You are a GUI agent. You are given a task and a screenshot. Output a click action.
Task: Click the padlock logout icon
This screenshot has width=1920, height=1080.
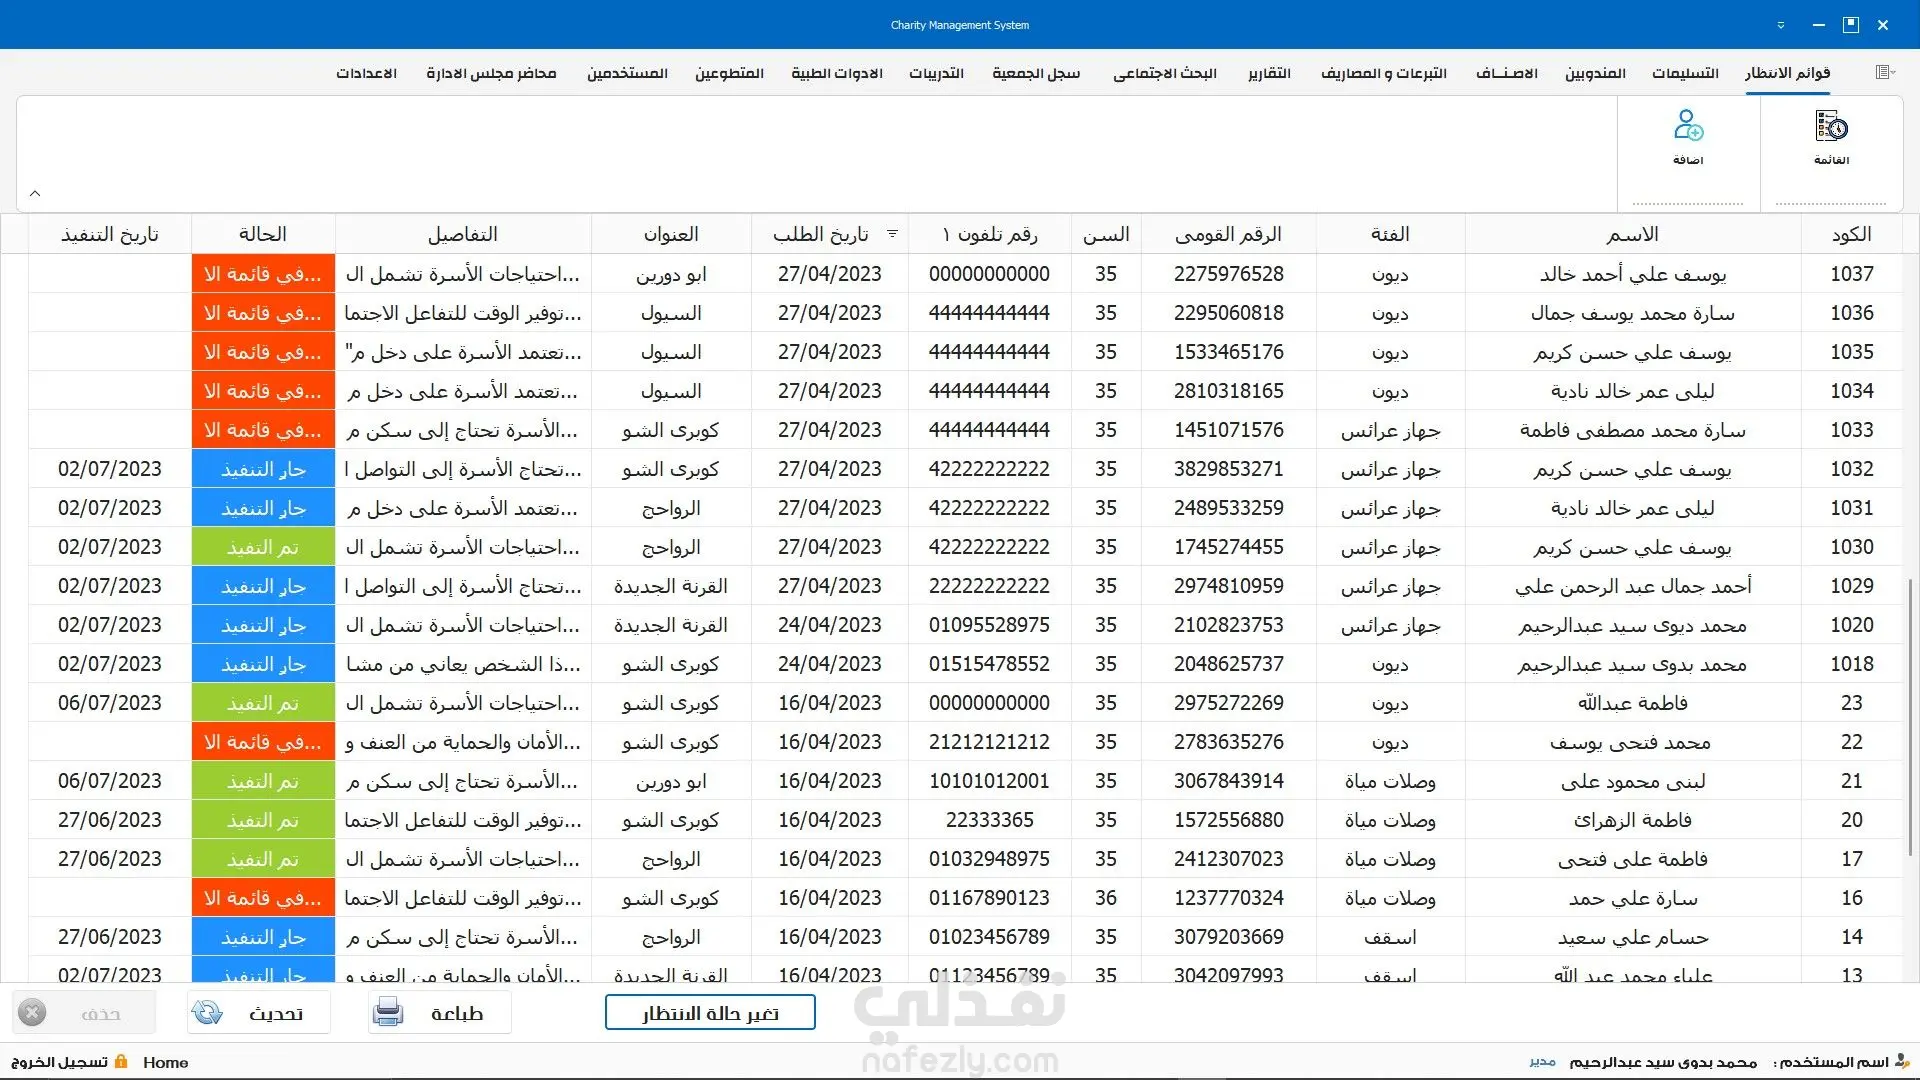pyautogui.click(x=121, y=1062)
